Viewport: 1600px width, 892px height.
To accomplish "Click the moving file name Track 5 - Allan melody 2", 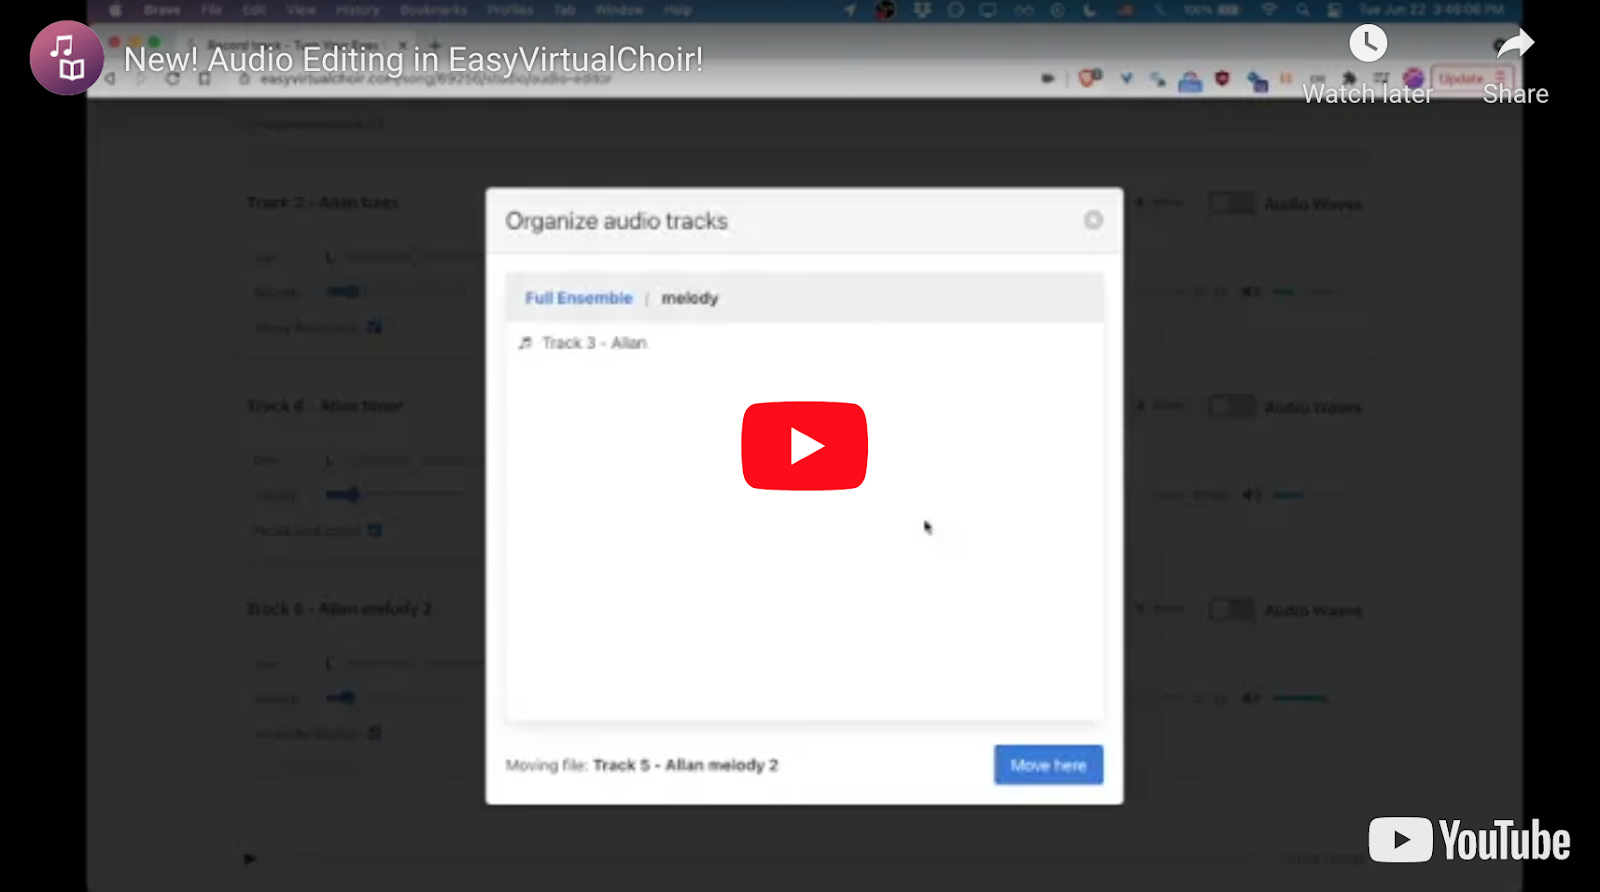I will [x=685, y=765].
